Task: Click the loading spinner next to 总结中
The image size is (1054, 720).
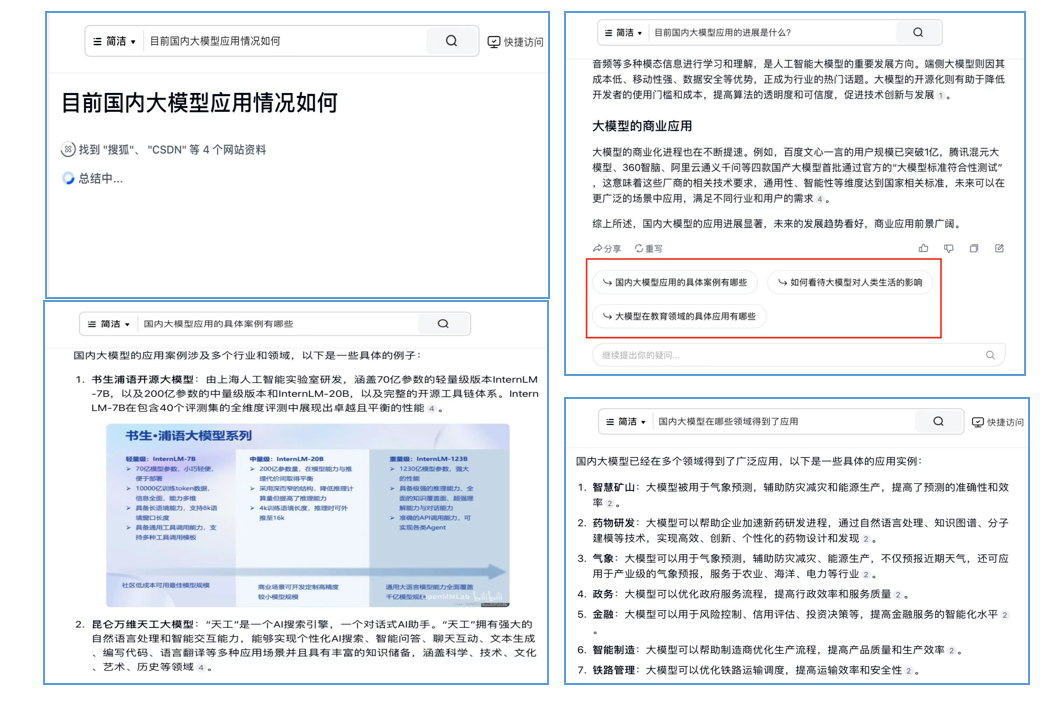Action: (68, 178)
